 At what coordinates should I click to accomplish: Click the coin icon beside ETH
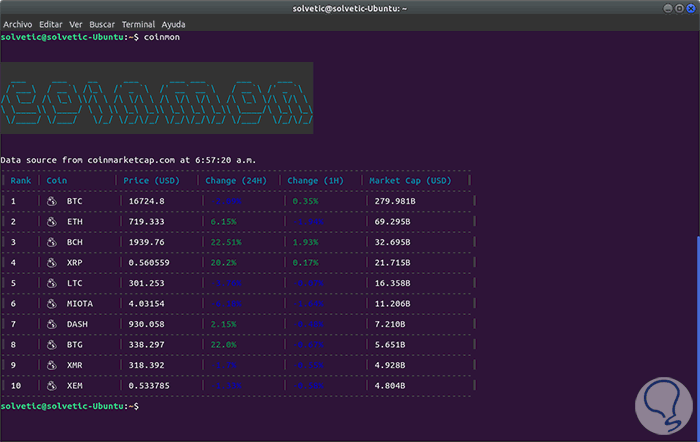point(51,221)
